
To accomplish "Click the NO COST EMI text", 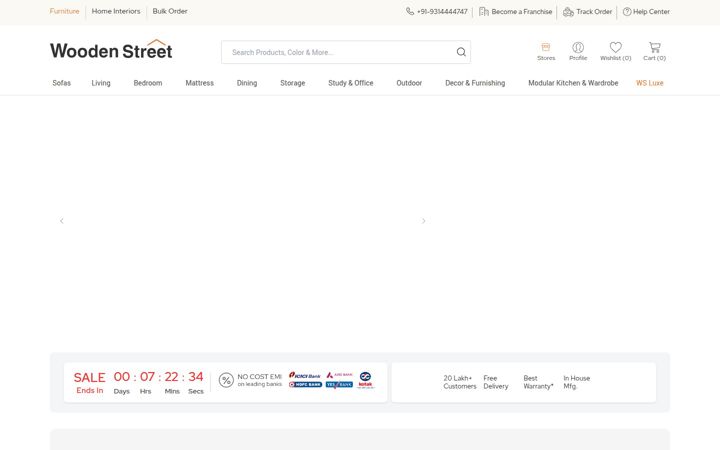I will [x=259, y=377].
